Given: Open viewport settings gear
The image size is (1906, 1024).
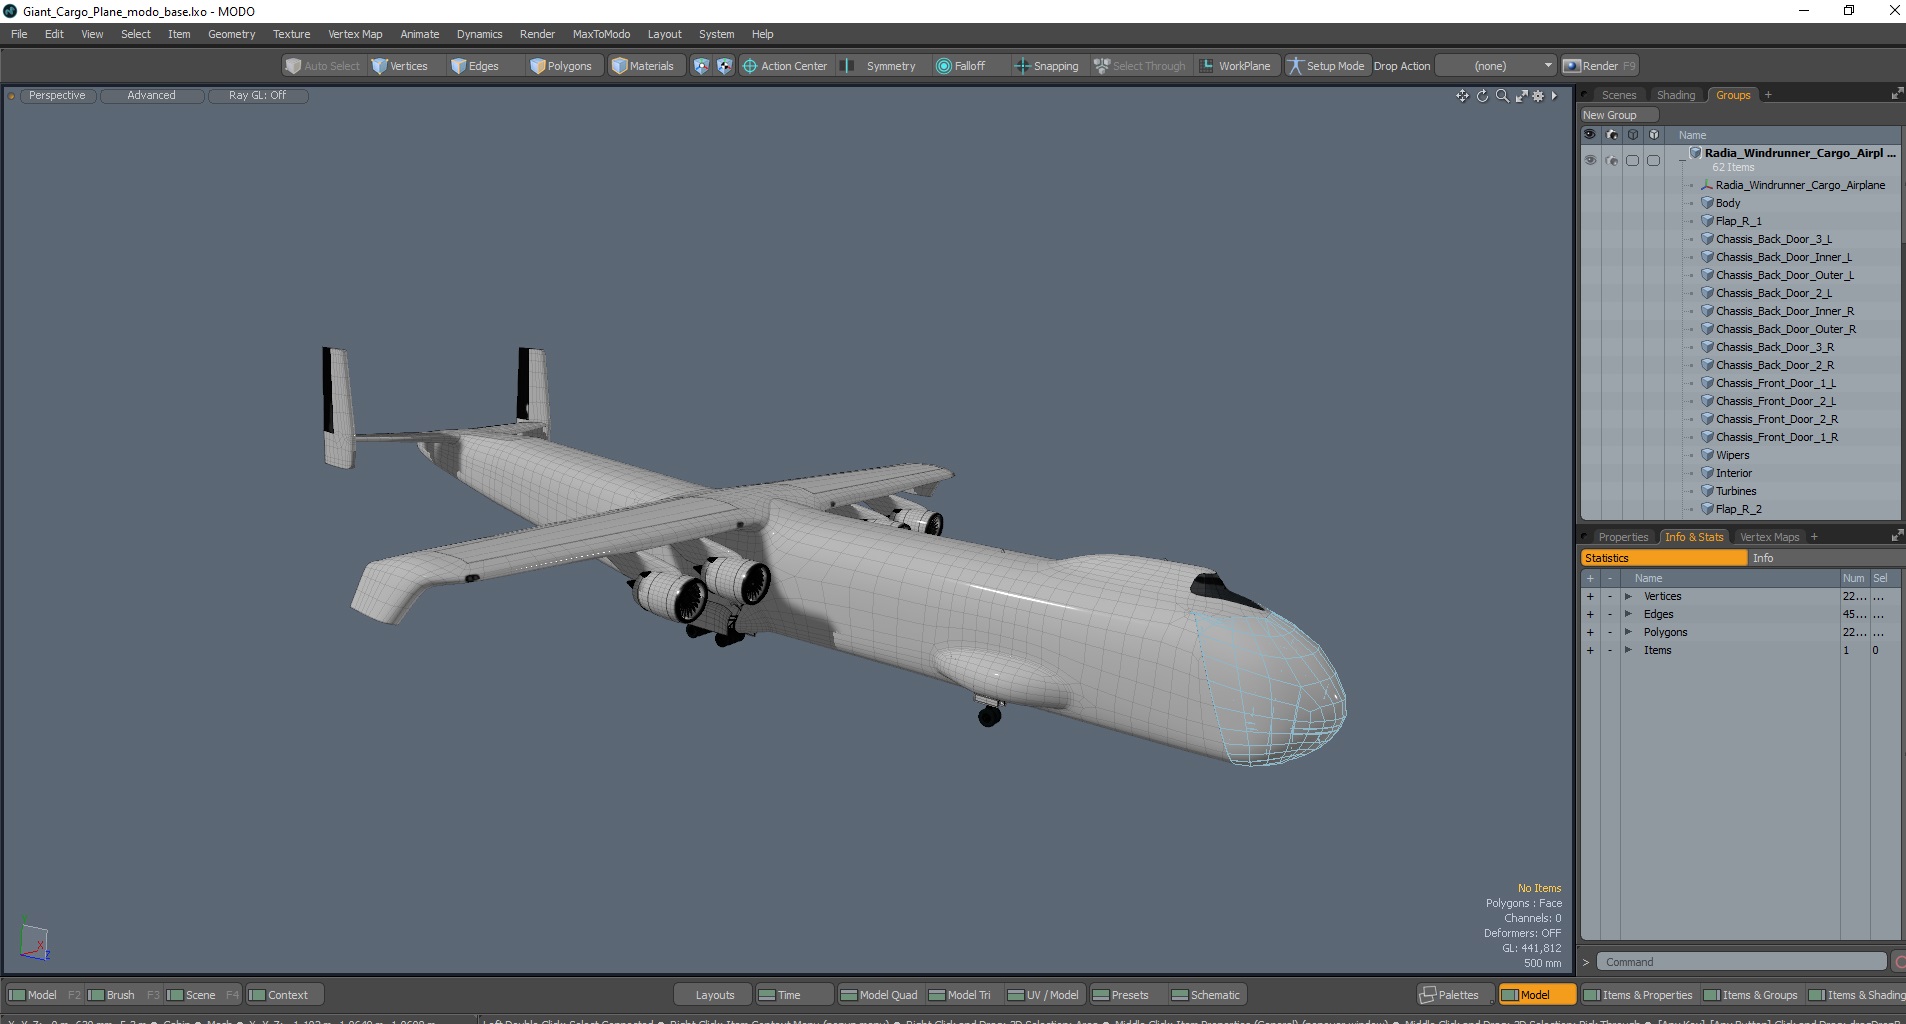Looking at the screenshot, I should click(1539, 96).
